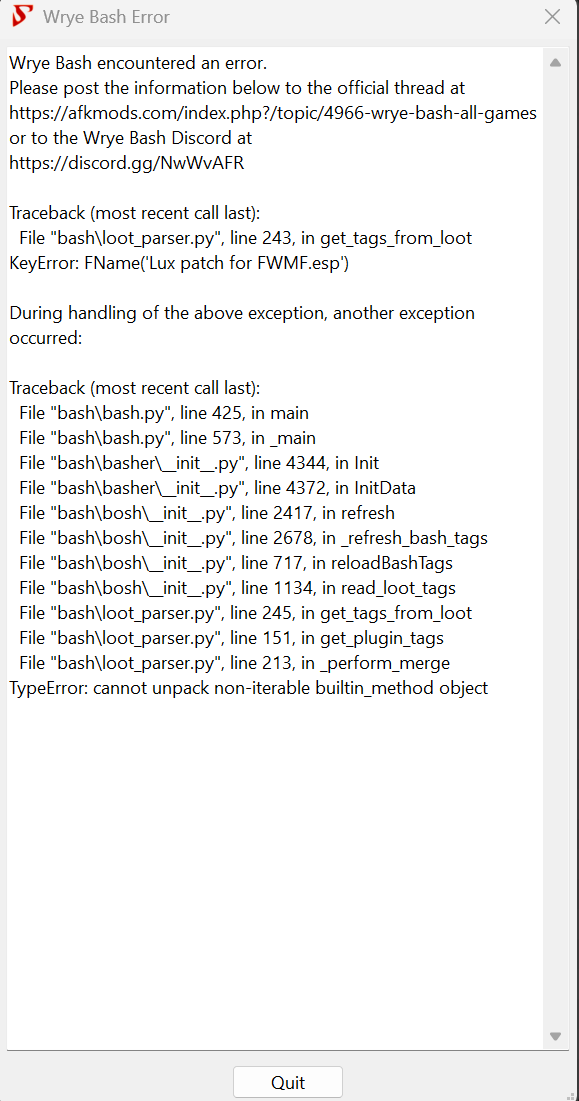Click the Wrye Bash logo icon
This screenshot has width=579, height=1101.
21,16
